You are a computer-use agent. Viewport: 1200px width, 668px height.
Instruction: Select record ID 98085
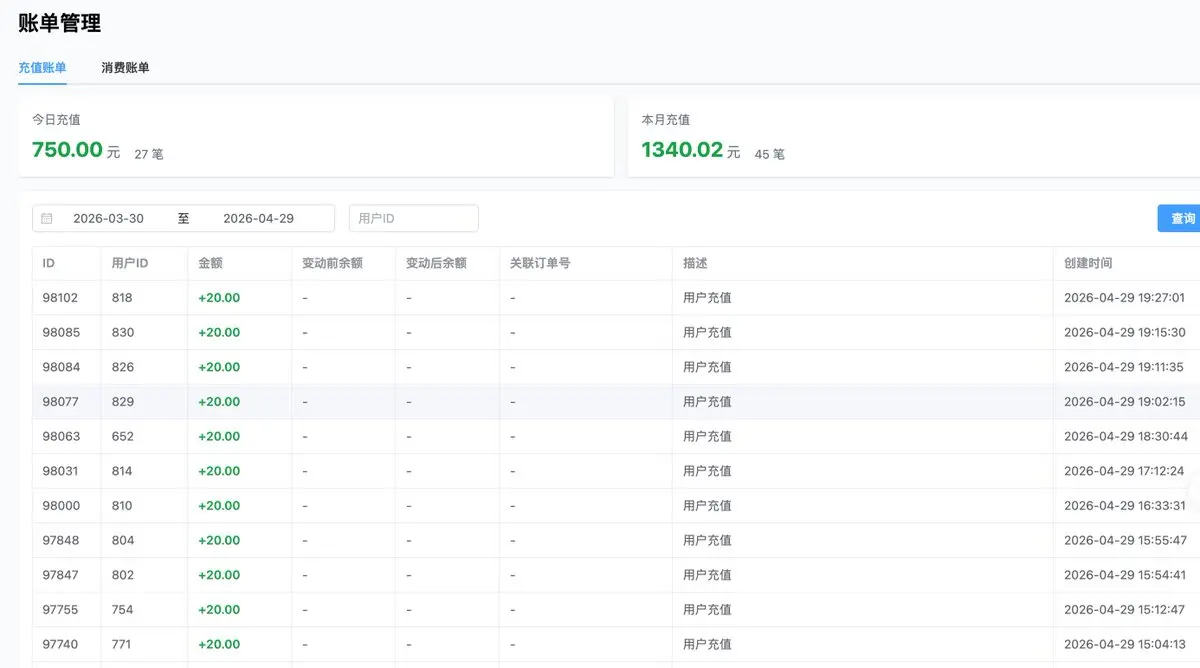coord(61,332)
